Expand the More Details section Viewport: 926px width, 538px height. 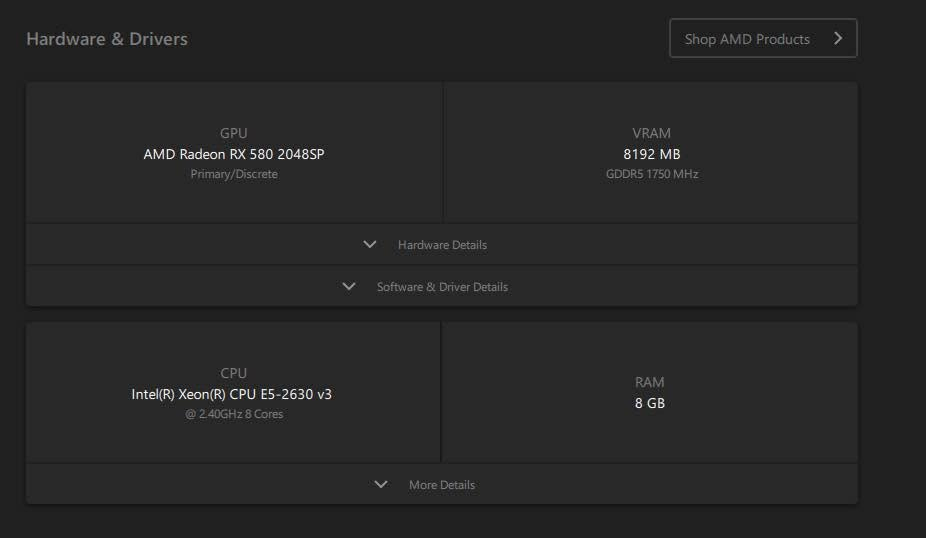[442, 484]
